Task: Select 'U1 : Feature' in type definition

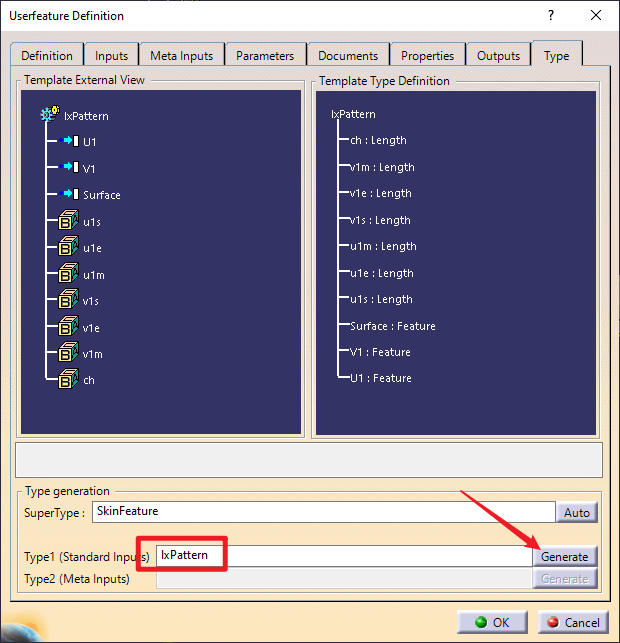Action: tap(381, 378)
